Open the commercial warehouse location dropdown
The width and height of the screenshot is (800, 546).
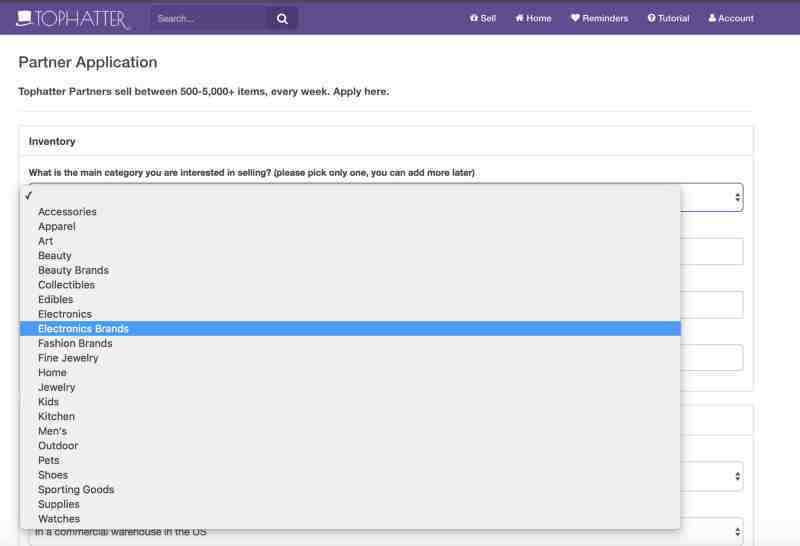pos(386,532)
